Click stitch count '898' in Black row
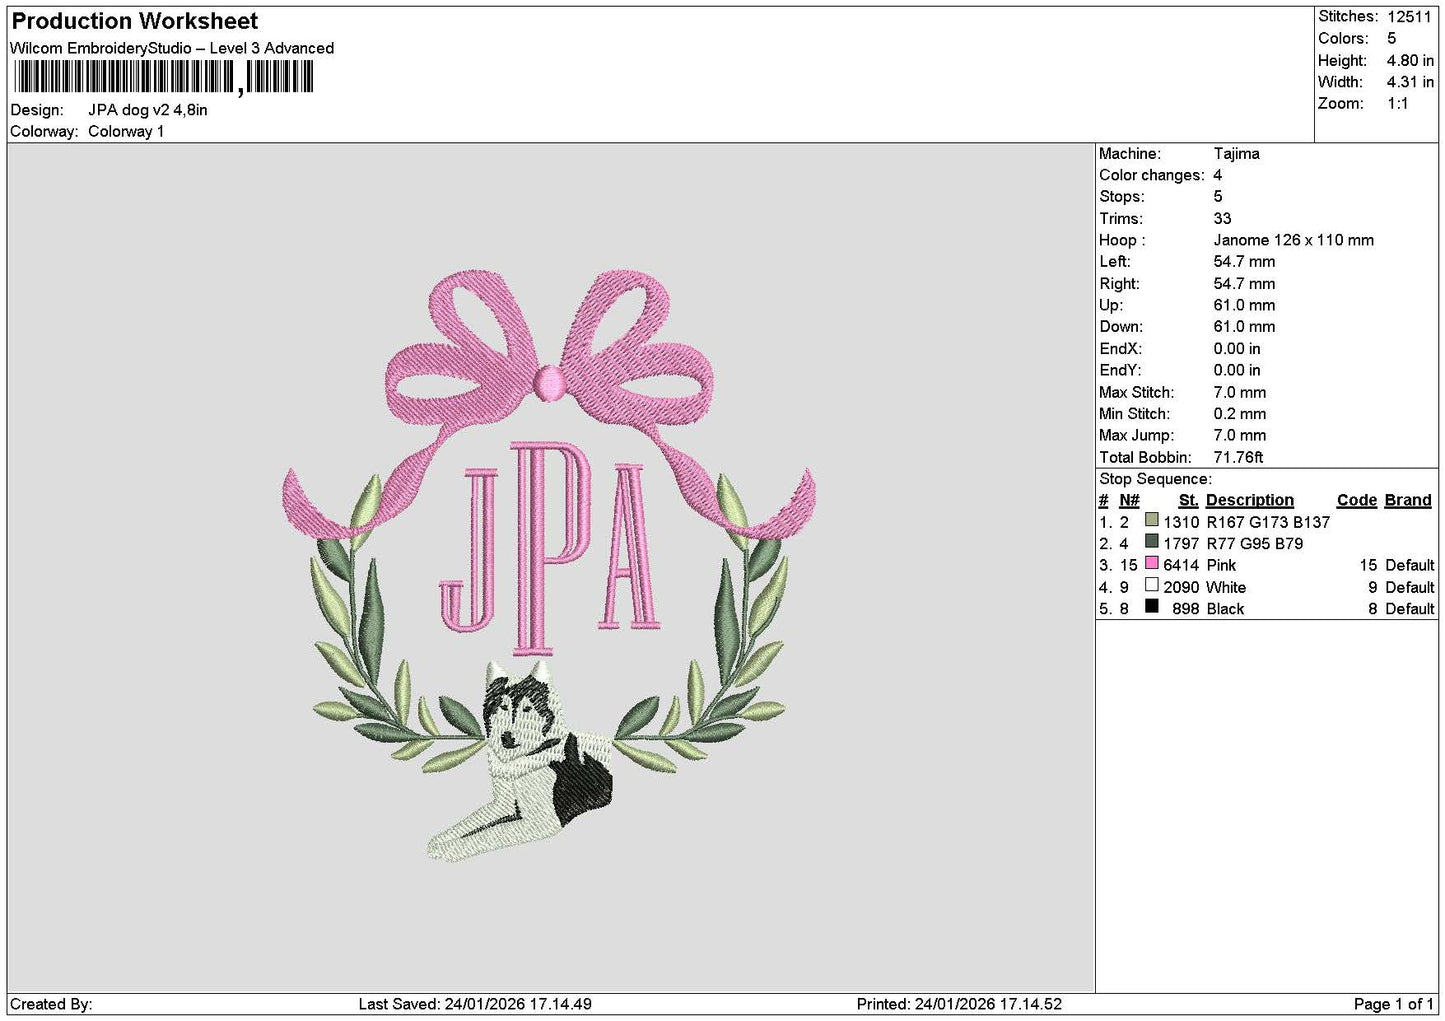 (1186, 609)
